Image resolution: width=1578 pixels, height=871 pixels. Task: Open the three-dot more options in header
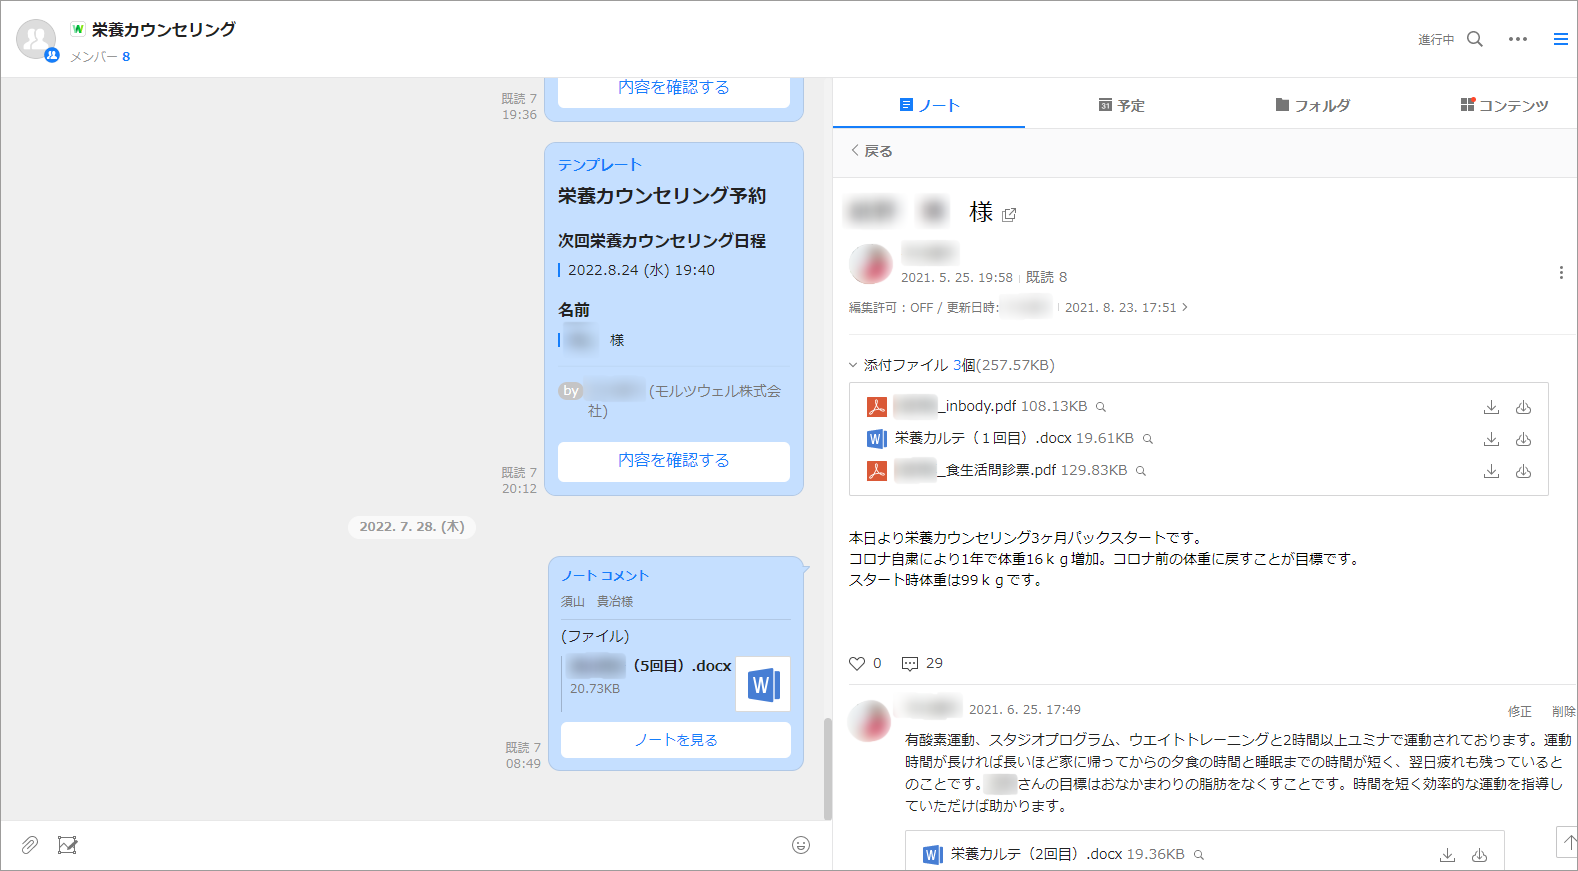click(1517, 39)
